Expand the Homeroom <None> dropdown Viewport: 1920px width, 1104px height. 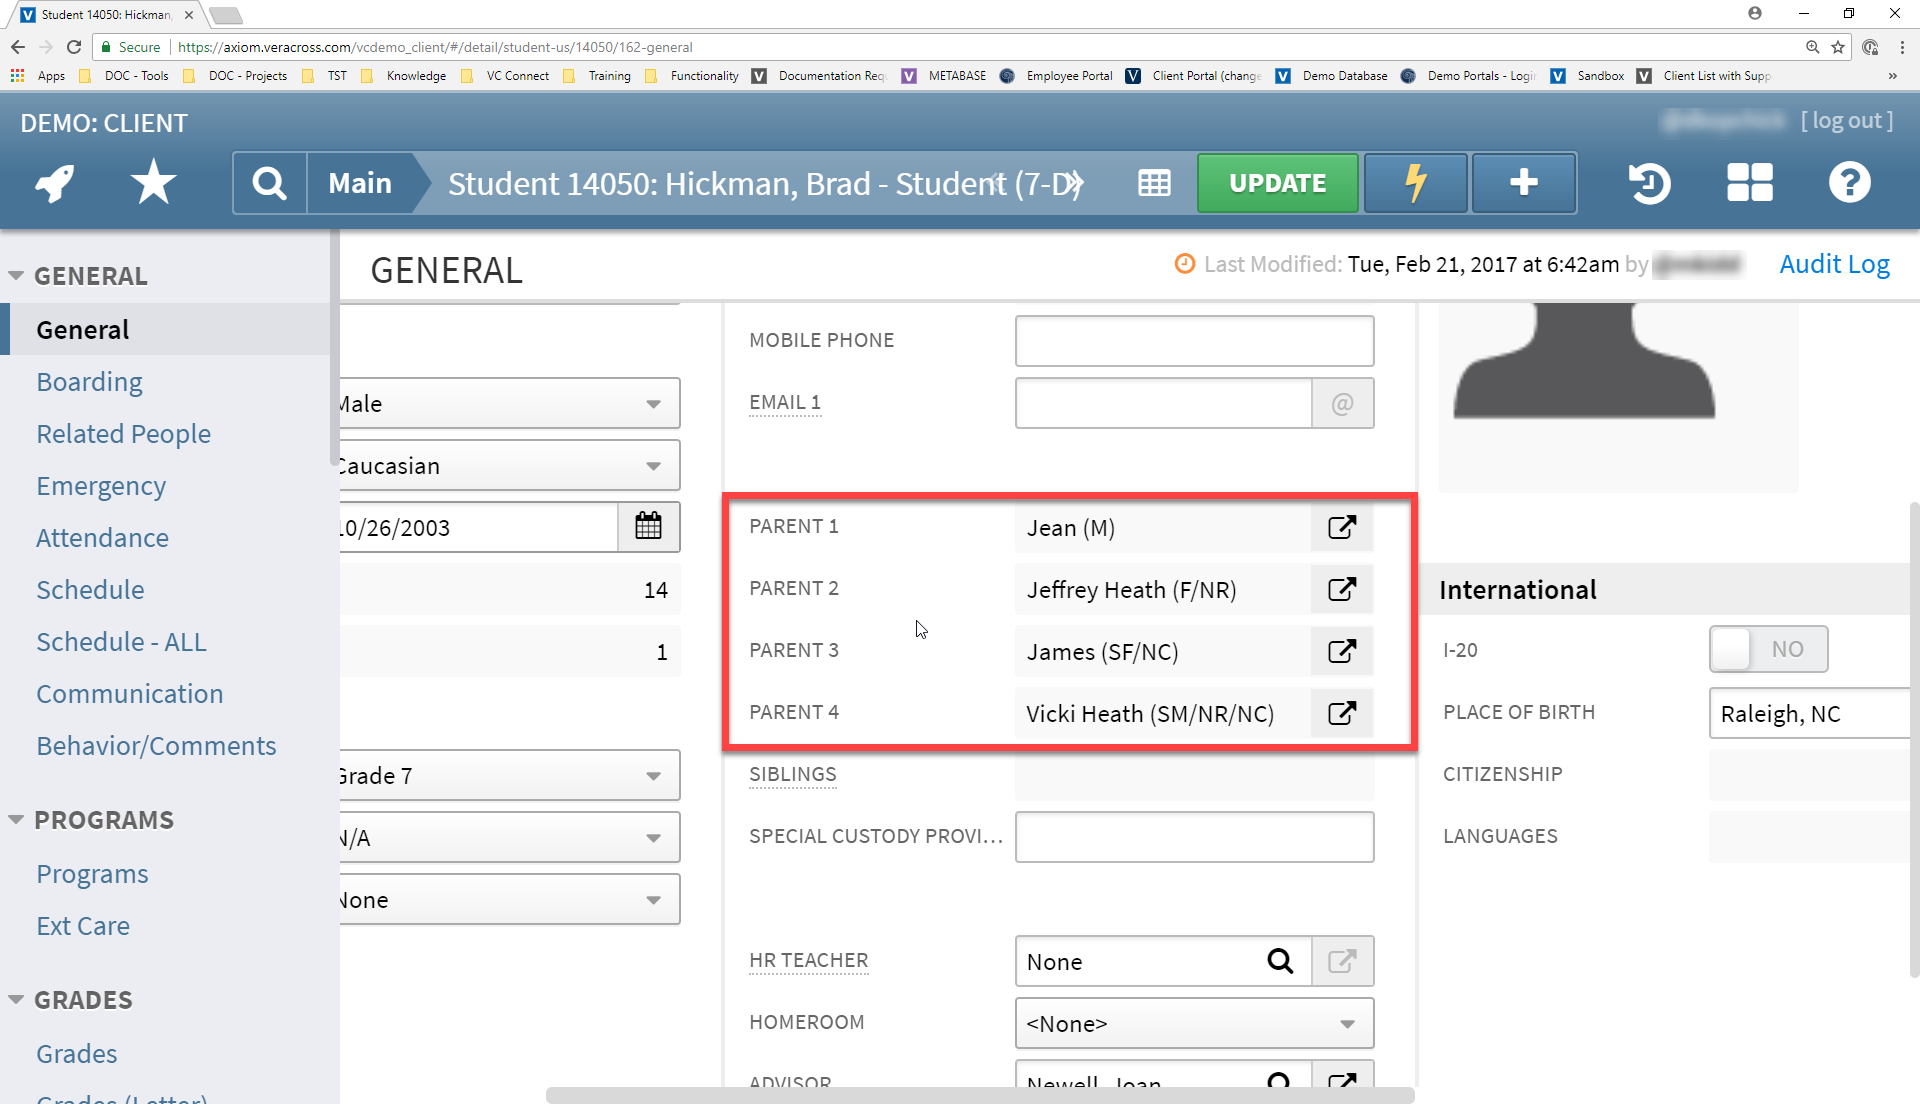(x=1194, y=1024)
